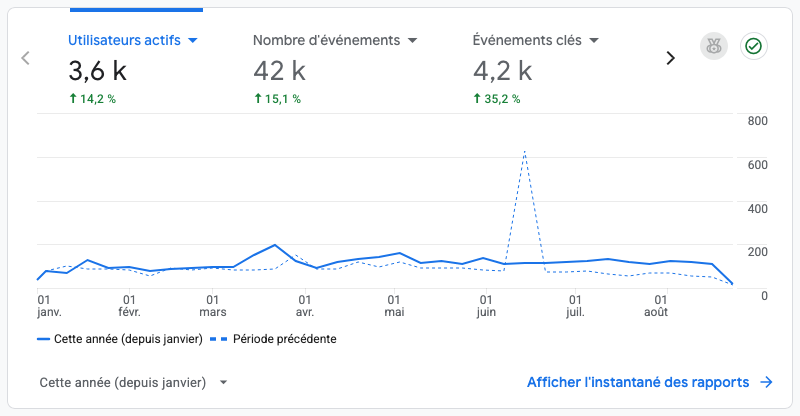Viewport: 800px width, 416px height.
Task: Click the Période précédente legend label
Action: 285,339
